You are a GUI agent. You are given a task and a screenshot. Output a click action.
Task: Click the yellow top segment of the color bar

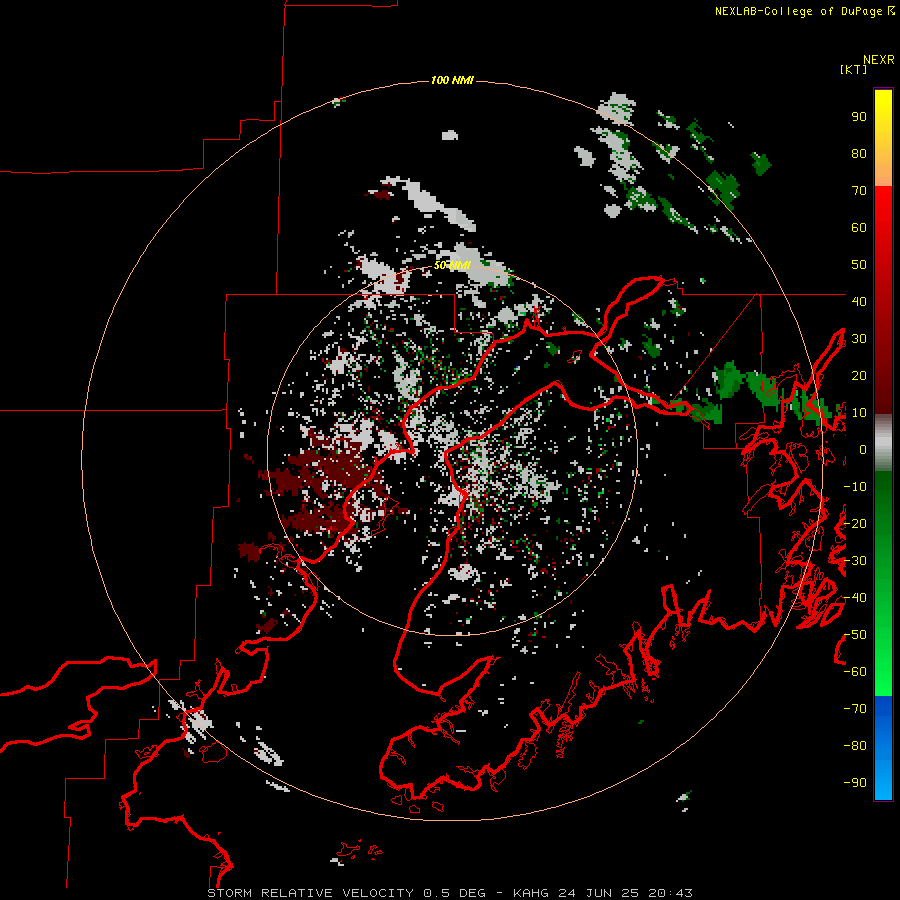click(883, 138)
